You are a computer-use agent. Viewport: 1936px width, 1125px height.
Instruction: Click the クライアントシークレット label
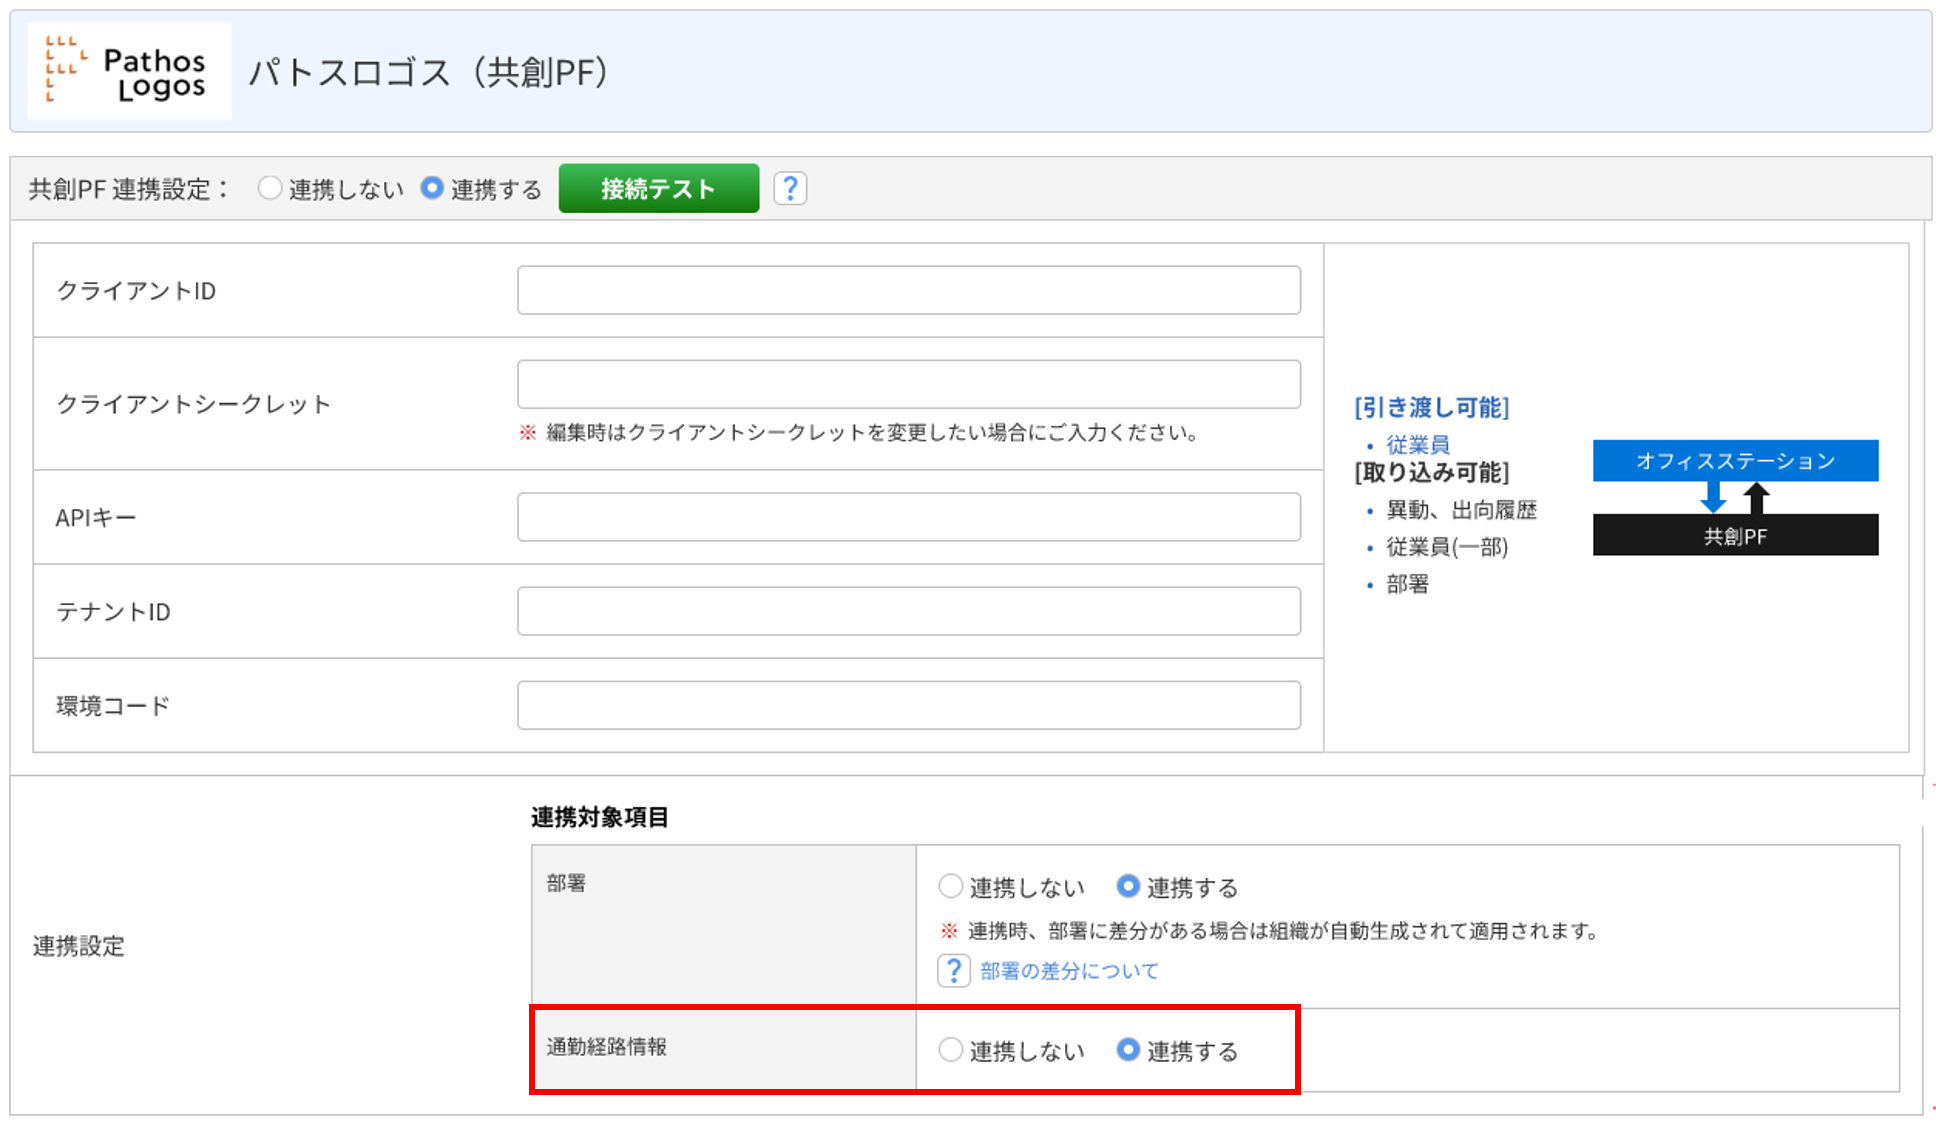tap(193, 404)
